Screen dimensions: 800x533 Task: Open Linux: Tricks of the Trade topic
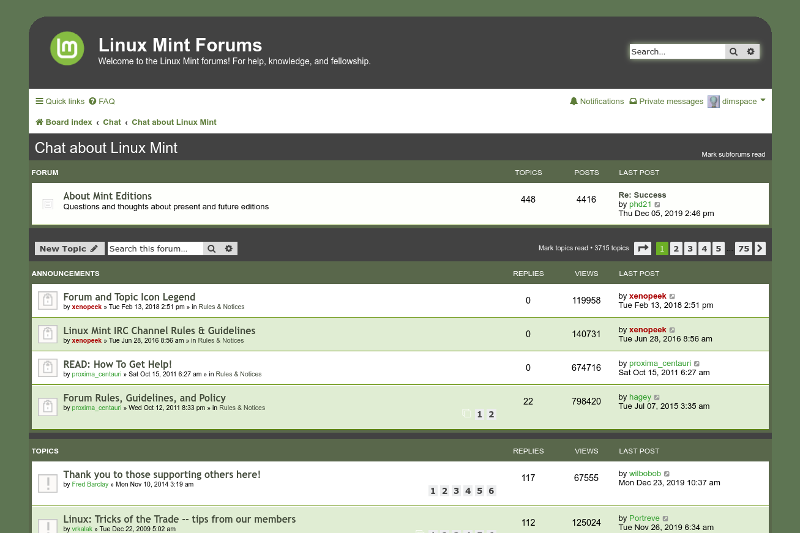(x=180, y=519)
